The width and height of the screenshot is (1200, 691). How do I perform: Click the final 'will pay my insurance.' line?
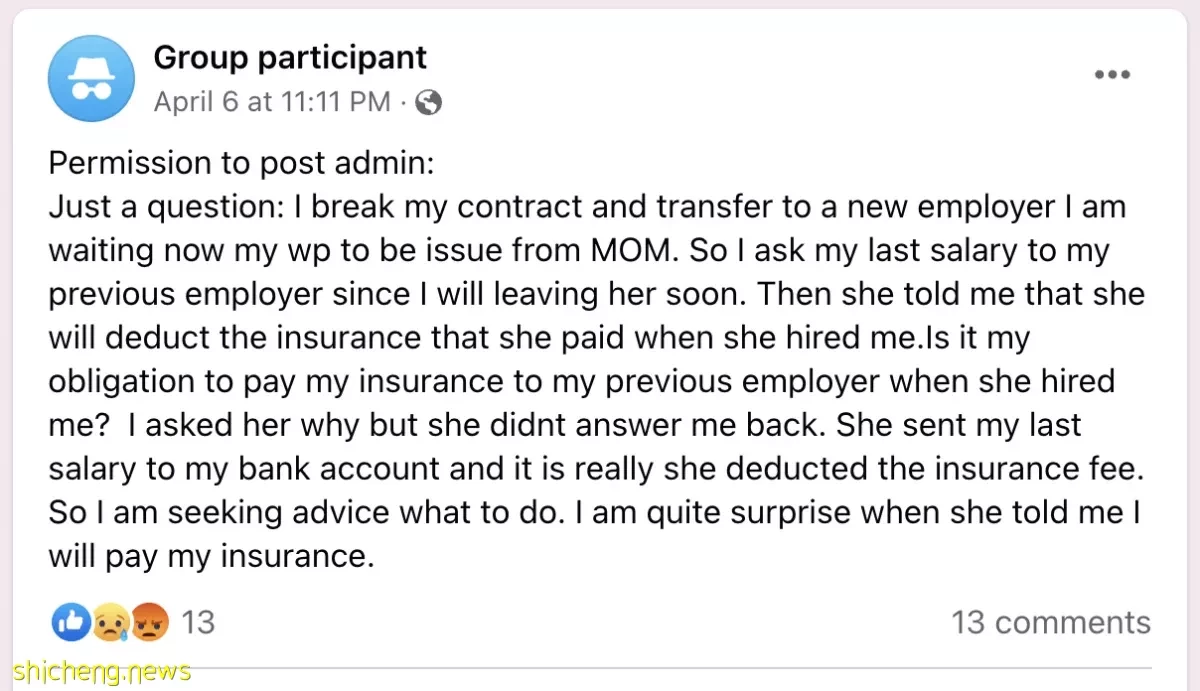(211, 557)
